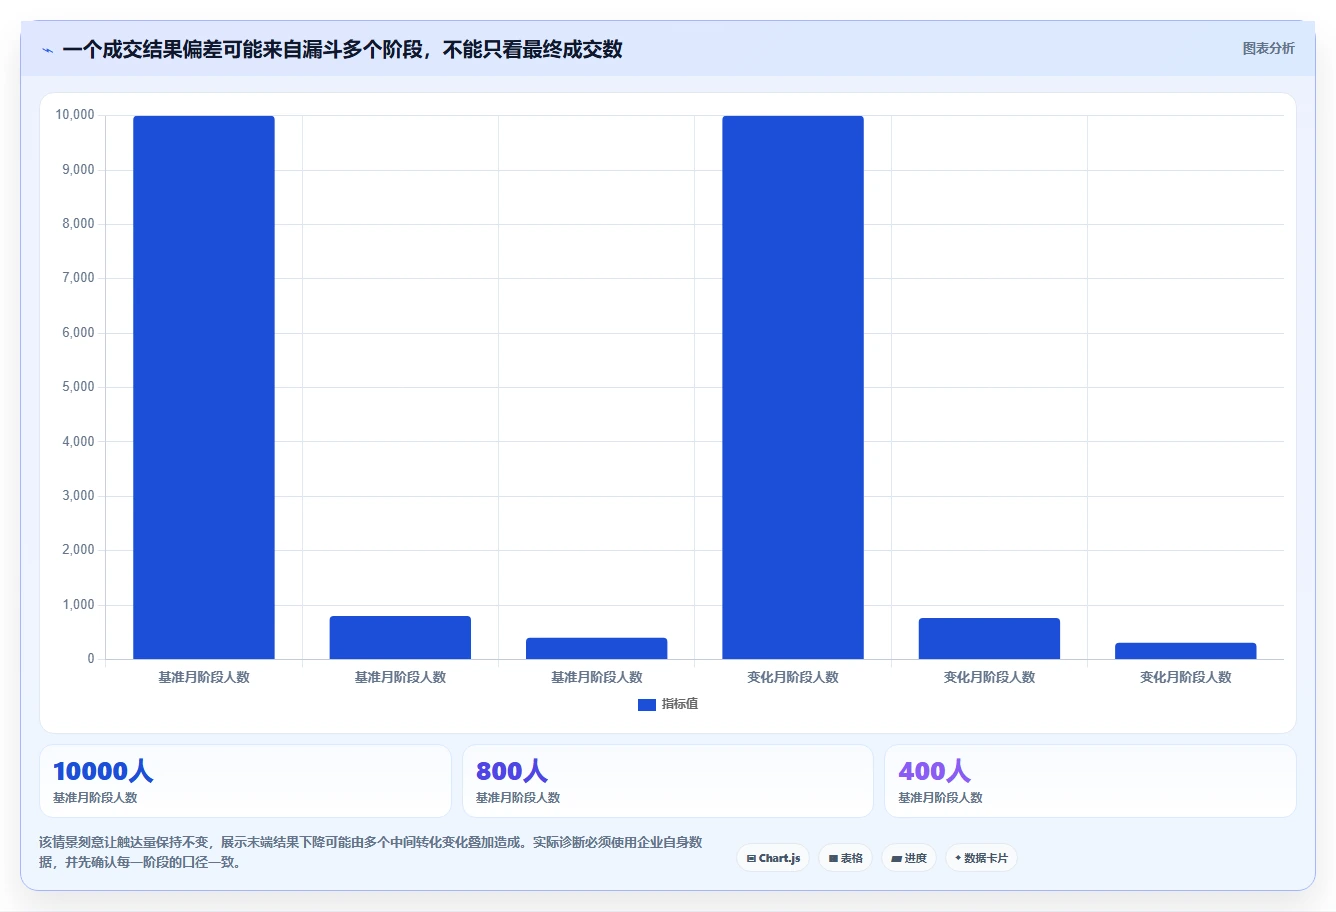Viewport: 1336px width, 912px height.
Task: Click the 变化月 bar reaching 10,000
Action: [793, 387]
